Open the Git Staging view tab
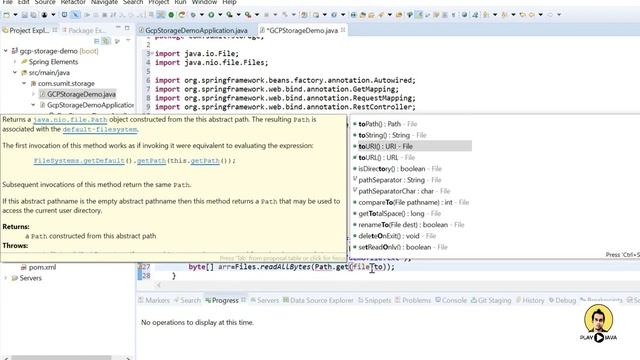The height and width of the screenshot is (360, 640). pos(491,300)
